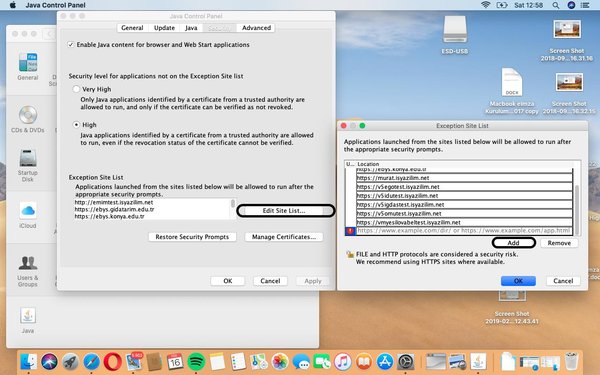Open Startup Disk preference pane
This screenshot has width=600, height=375.
28,165
